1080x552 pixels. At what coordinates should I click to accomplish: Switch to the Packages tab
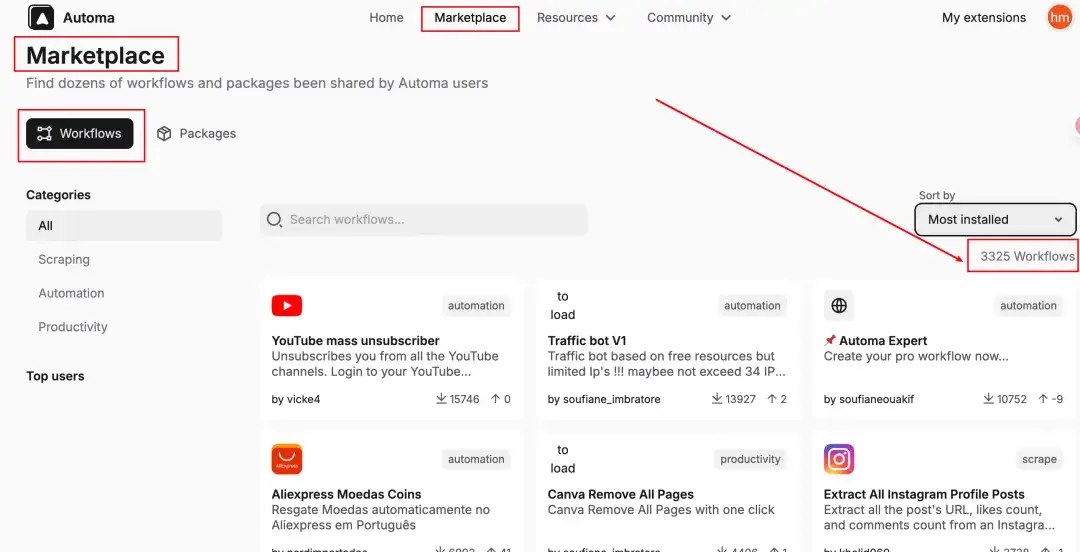pyautogui.click(x=196, y=134)
